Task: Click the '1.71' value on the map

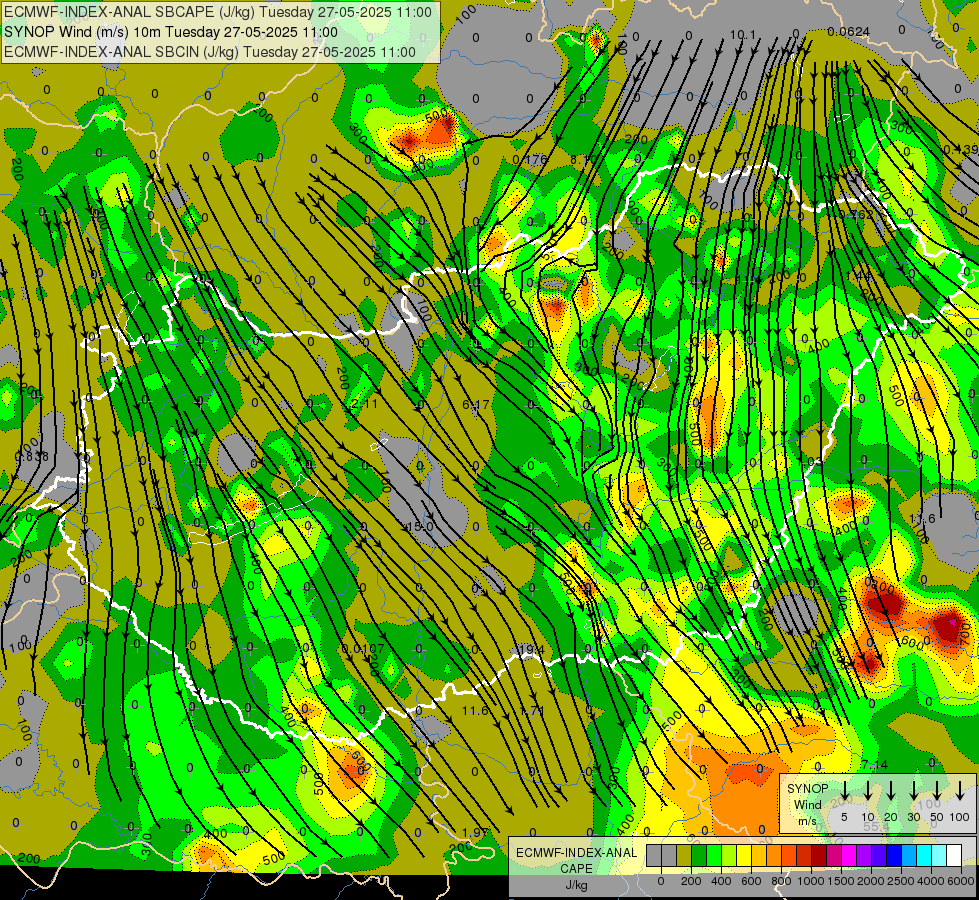Action: [x=532, y=711]
